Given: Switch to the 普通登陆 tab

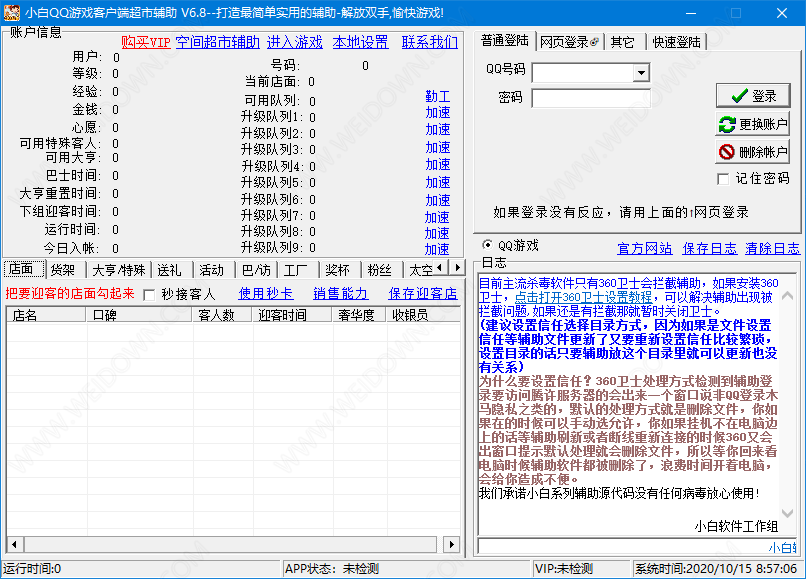Looking at the screenshot, I should point(504,41).
